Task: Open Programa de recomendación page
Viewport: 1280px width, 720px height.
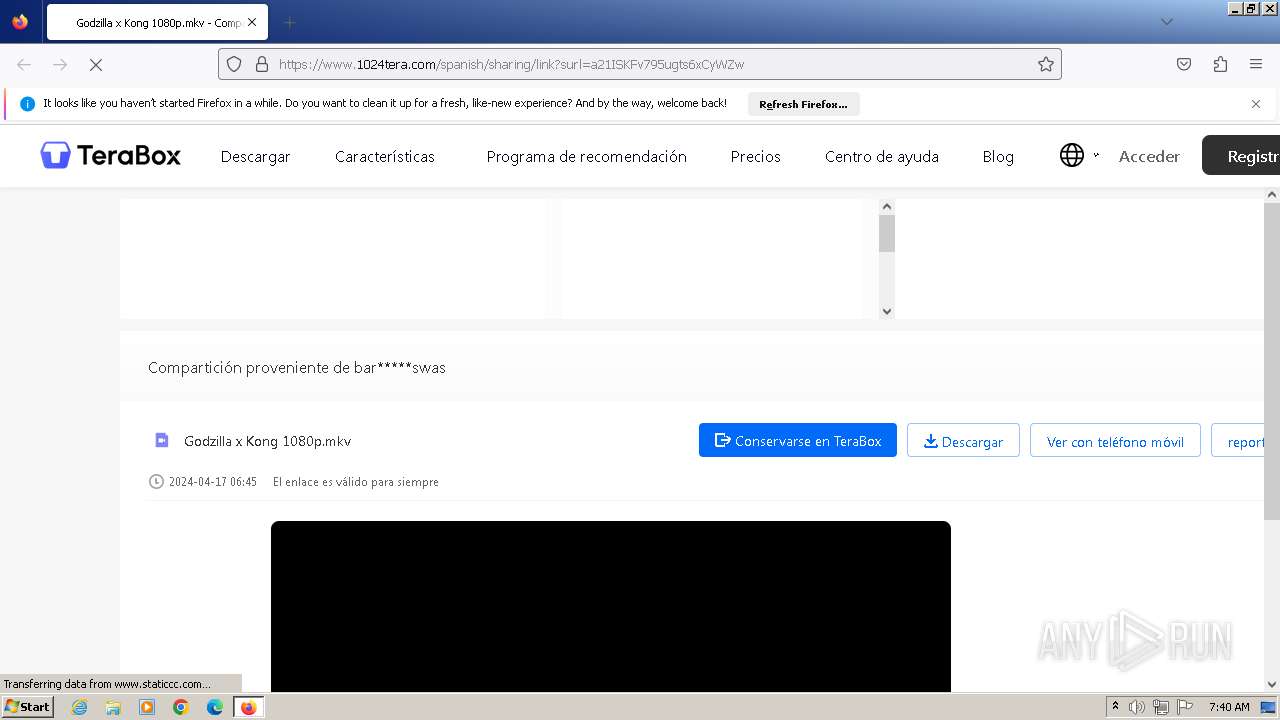Action: pyautogui.click(x=586, y=156)
